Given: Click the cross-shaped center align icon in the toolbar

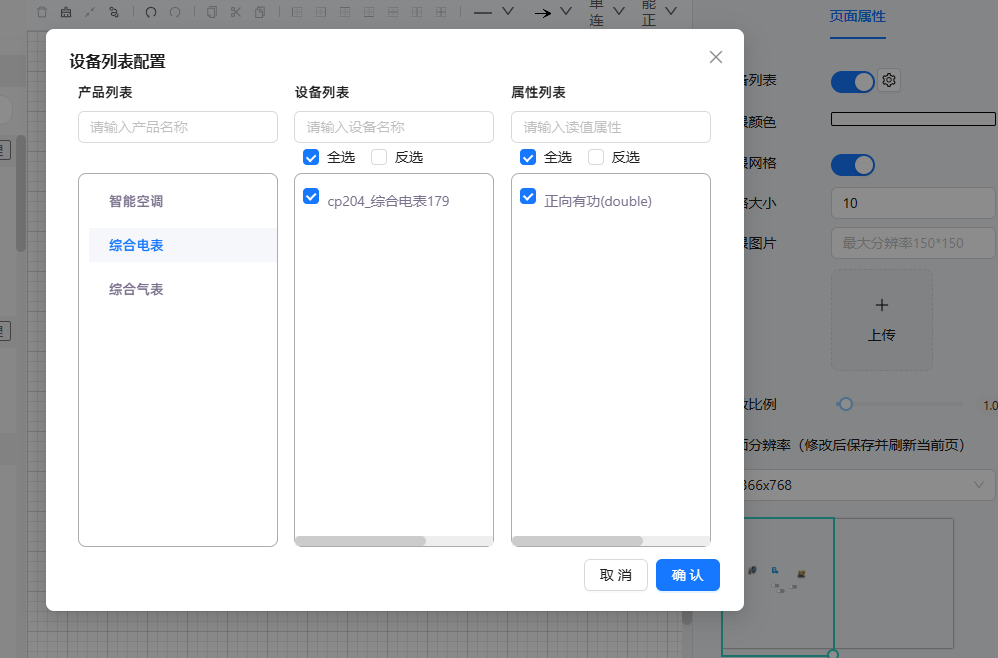Looking at the screenshot, I should (x=441, y=12).
